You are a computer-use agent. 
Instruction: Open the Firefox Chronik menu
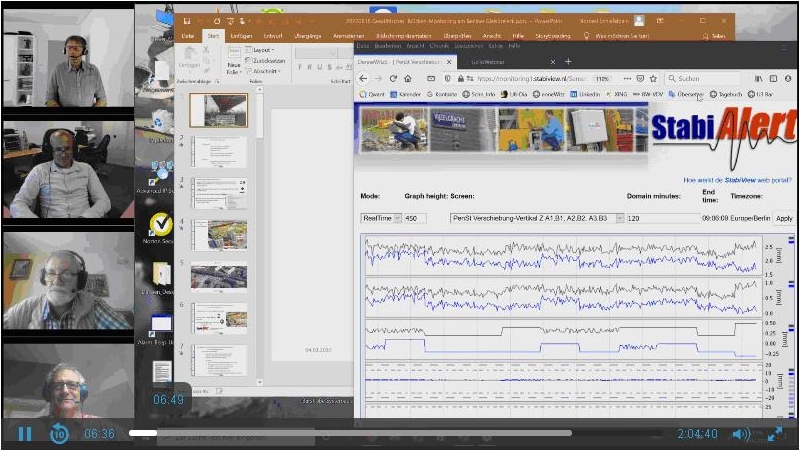tap(439, 46)
